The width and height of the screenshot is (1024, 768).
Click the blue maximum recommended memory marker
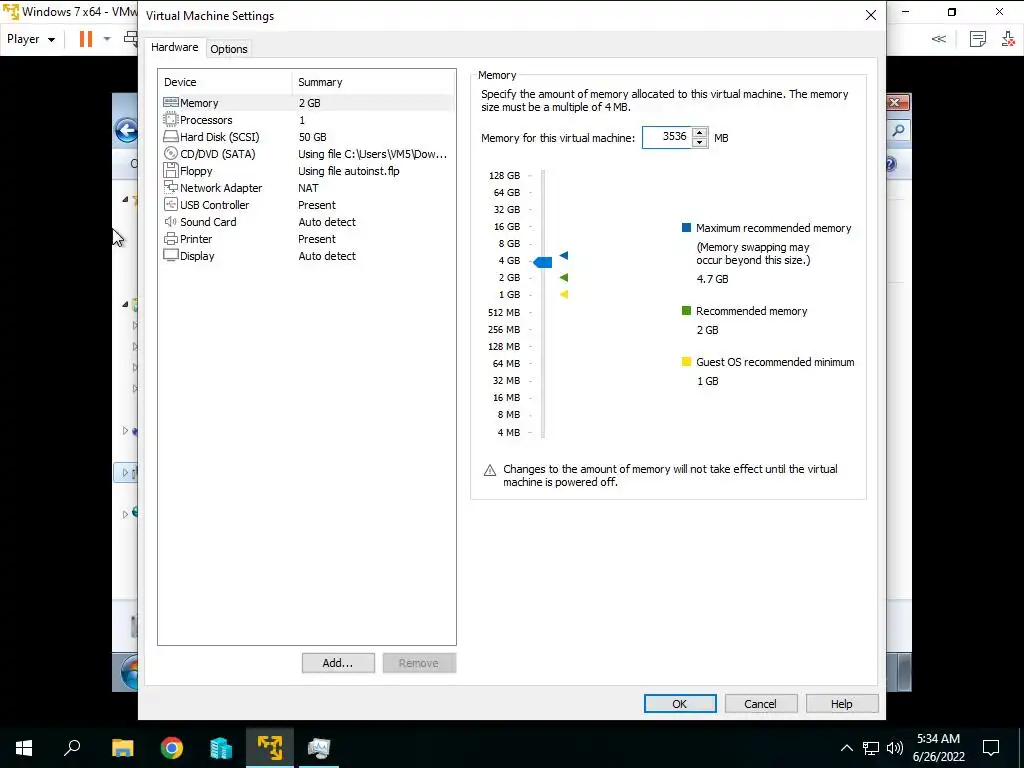click(564, 255)
